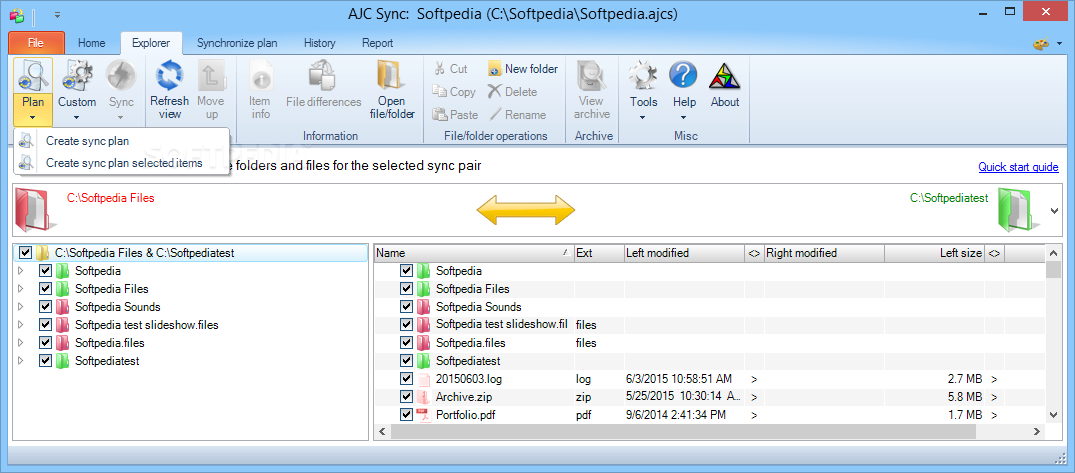
Task: Expand Softpedia test slideshow.files tree node
Action: coord(21,324)
